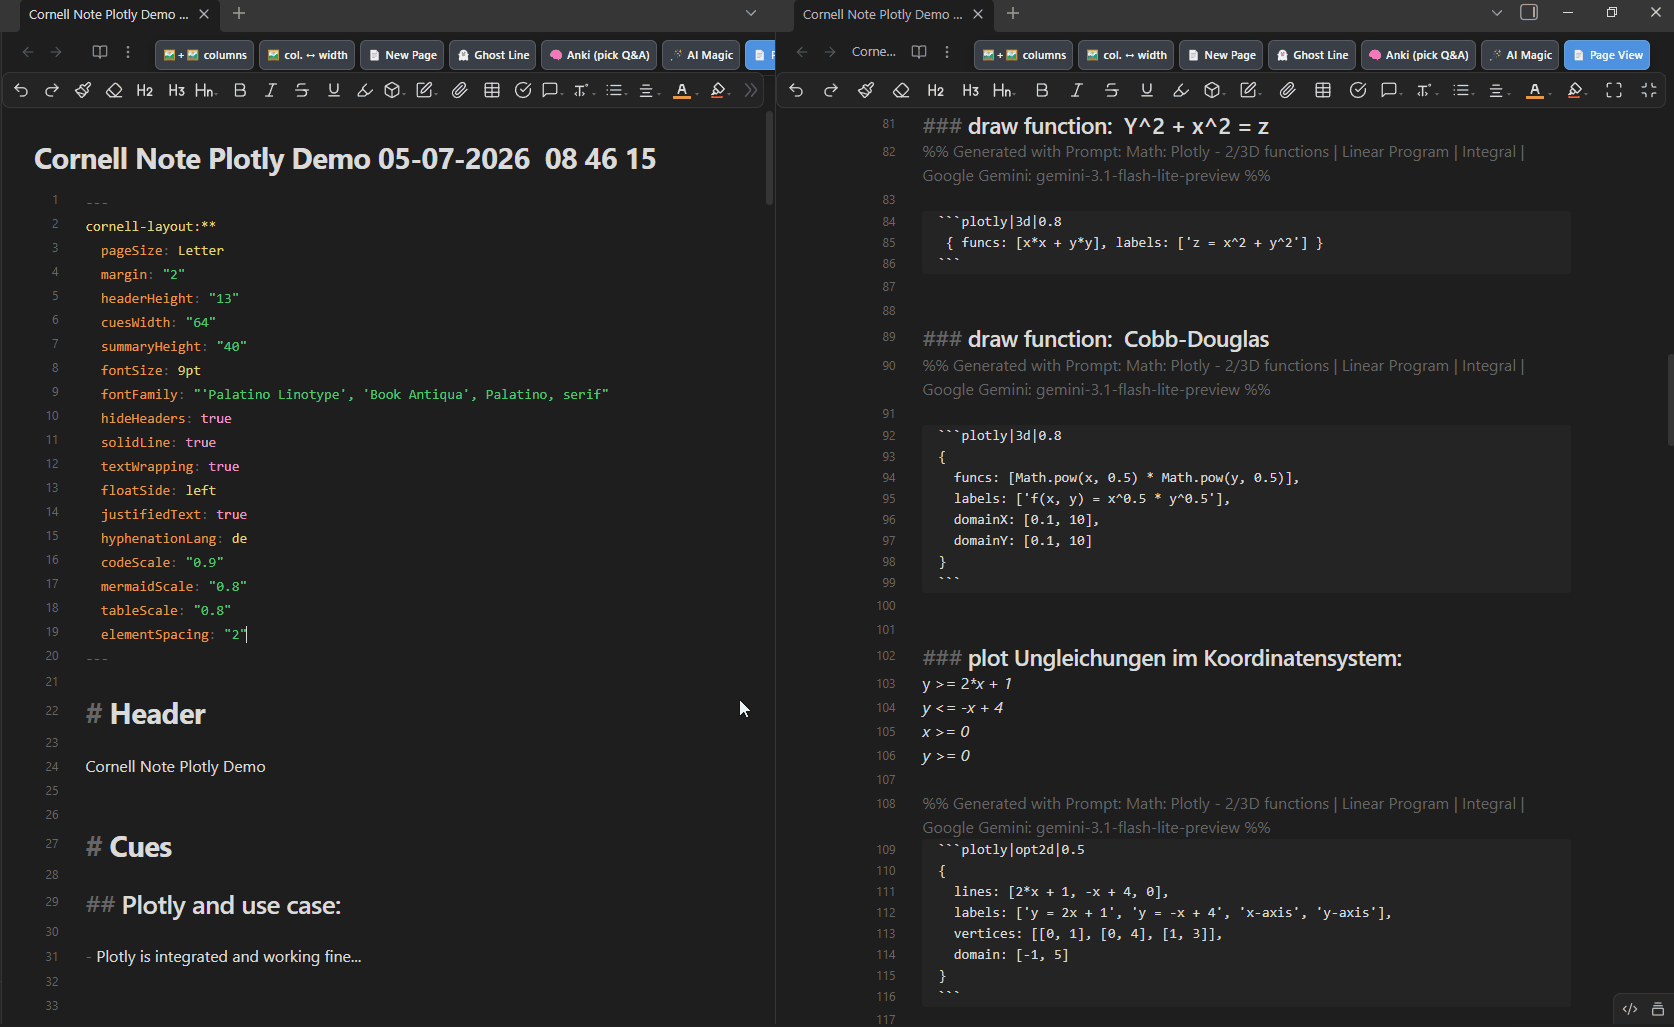Screen dimensions: 1674x1027
Task: Open the Hn heading dropdown in left pane
Action: pos(206,91)
